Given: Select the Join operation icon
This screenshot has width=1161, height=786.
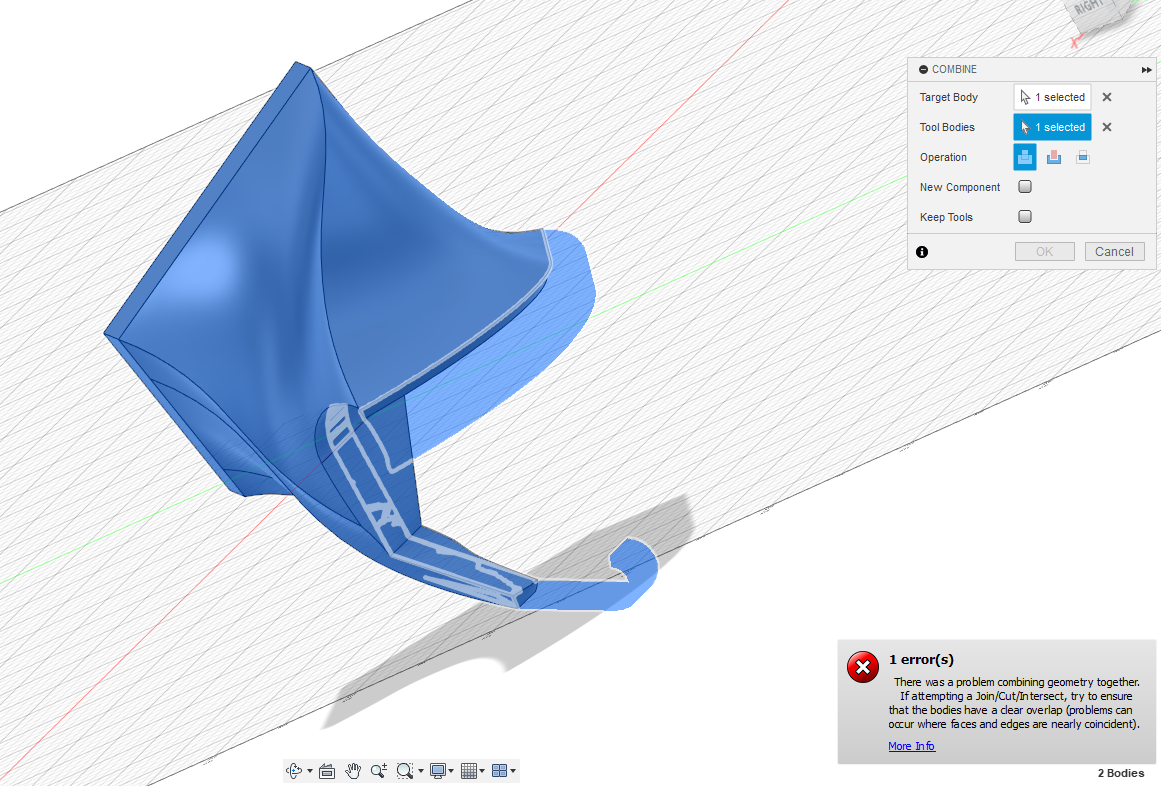Looking at the screenshot, I should click(1024, 157).
